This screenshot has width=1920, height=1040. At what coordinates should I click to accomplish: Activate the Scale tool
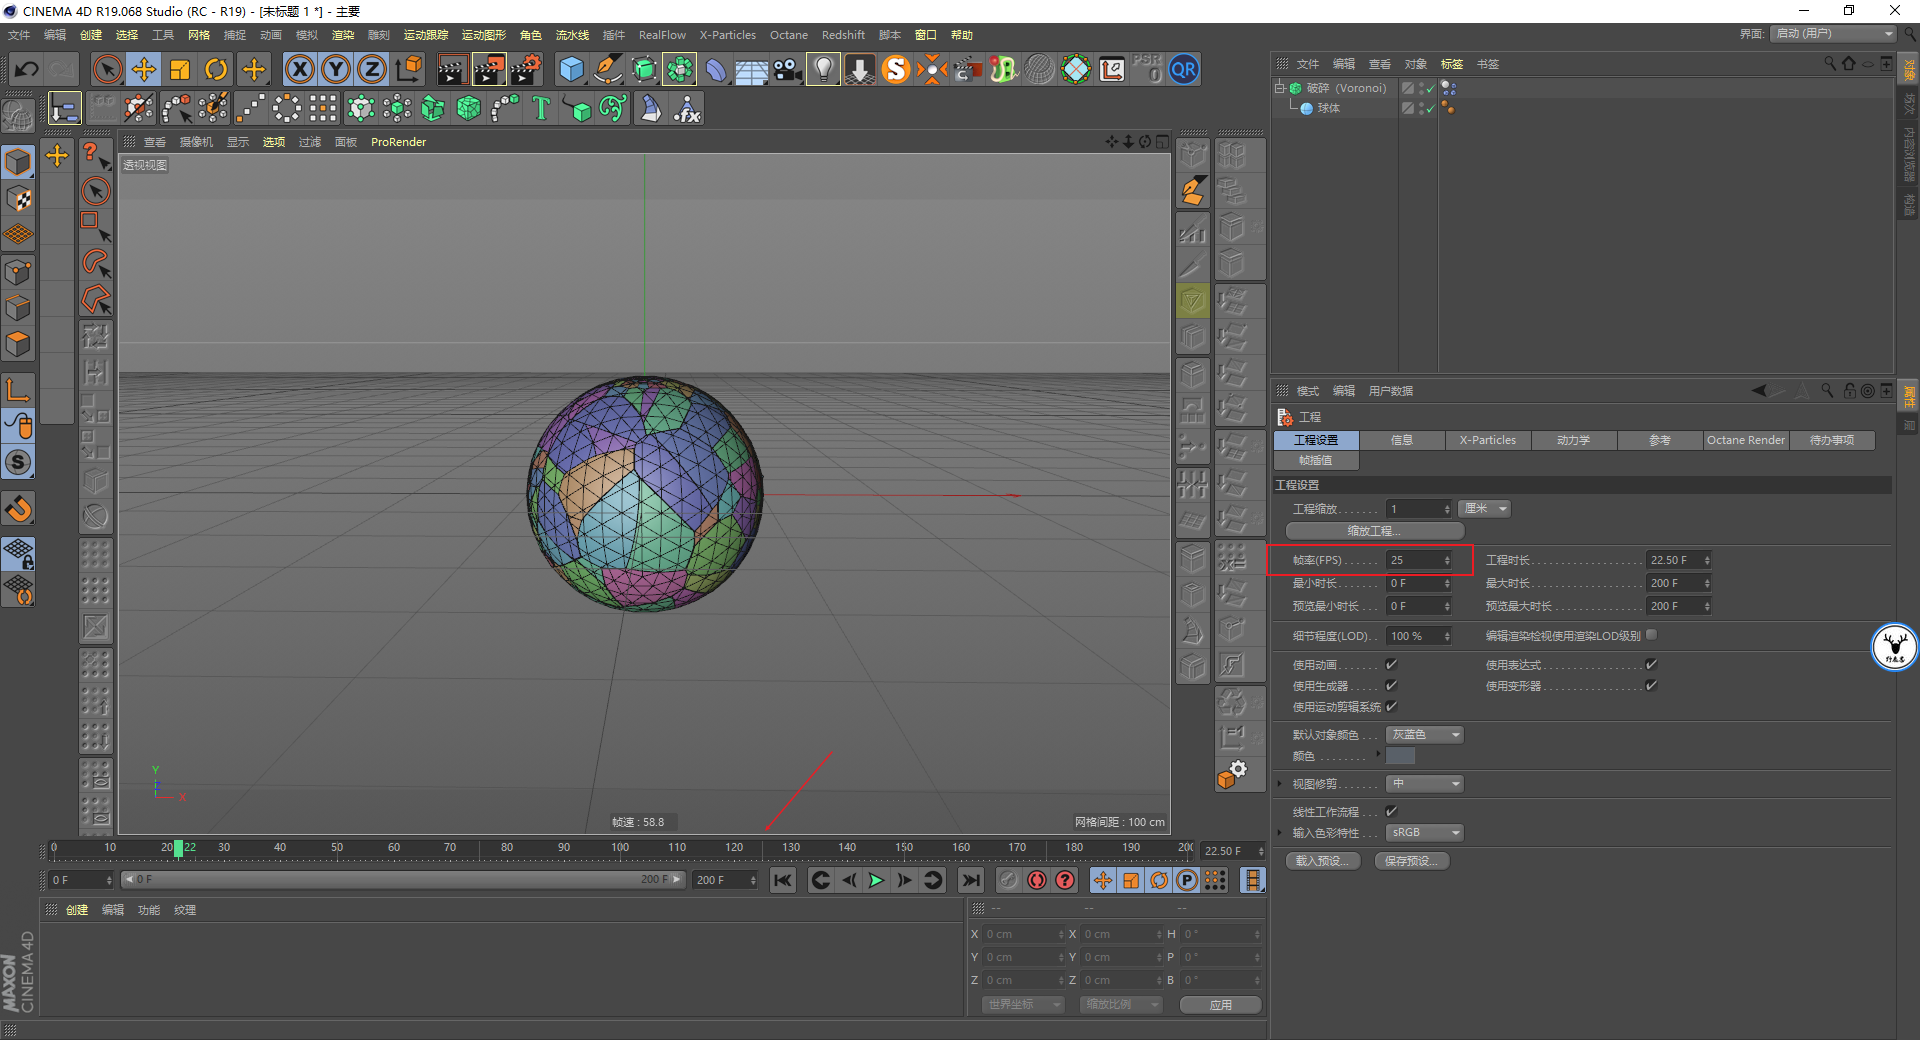[x=180, y=70]
